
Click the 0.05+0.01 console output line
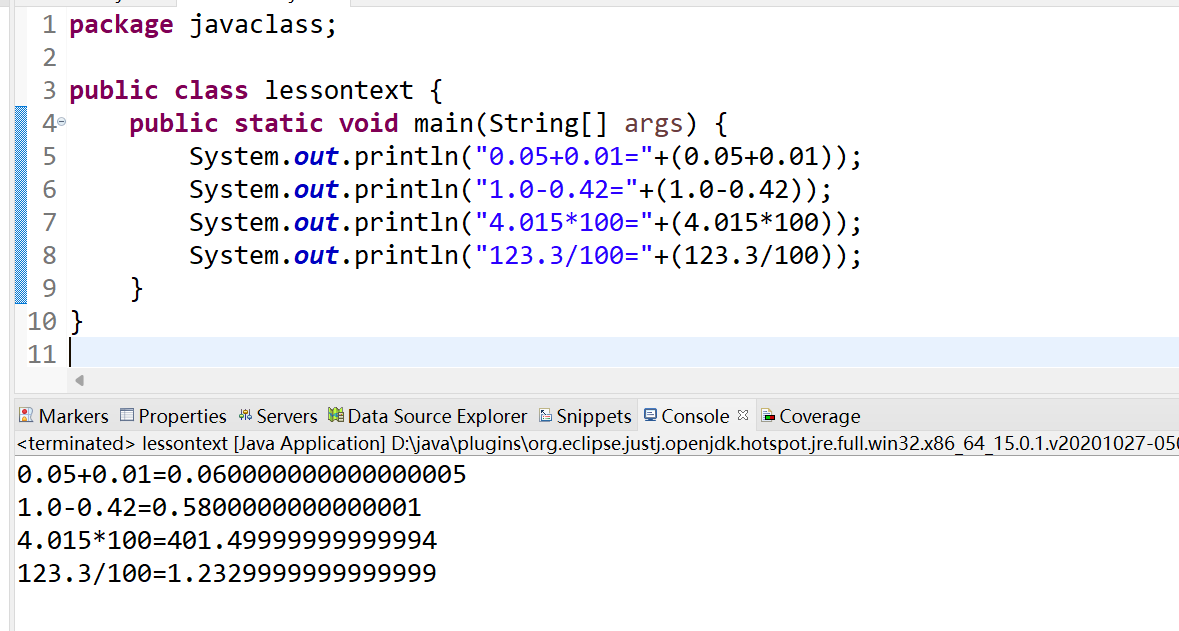coord(242,475)
